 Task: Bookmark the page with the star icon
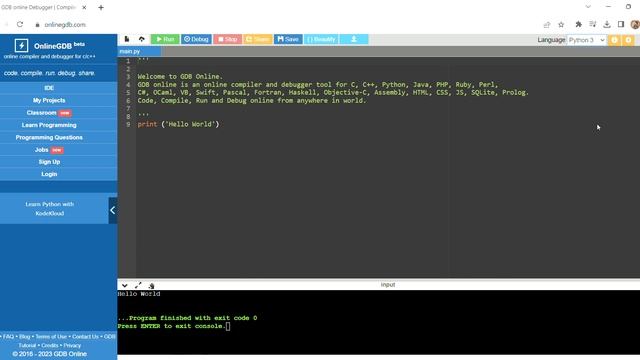click(561, 24)
